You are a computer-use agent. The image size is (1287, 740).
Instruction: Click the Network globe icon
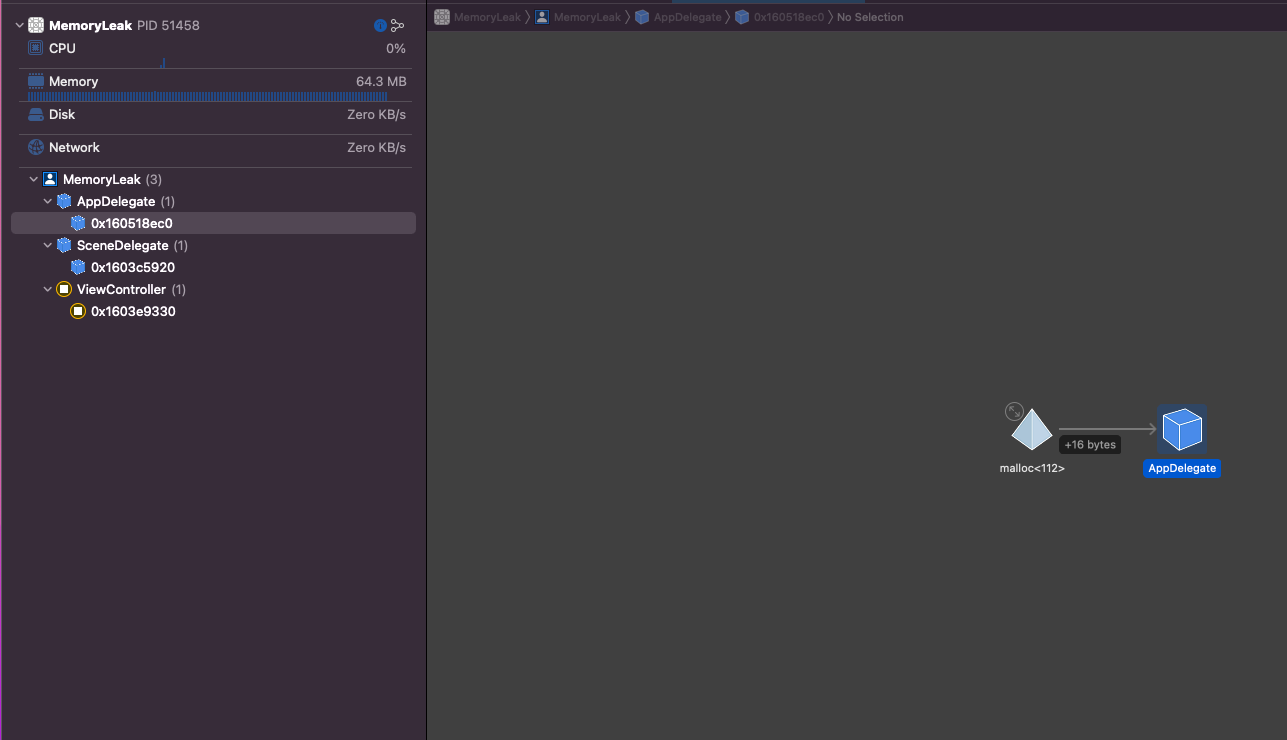pos(36,147)
